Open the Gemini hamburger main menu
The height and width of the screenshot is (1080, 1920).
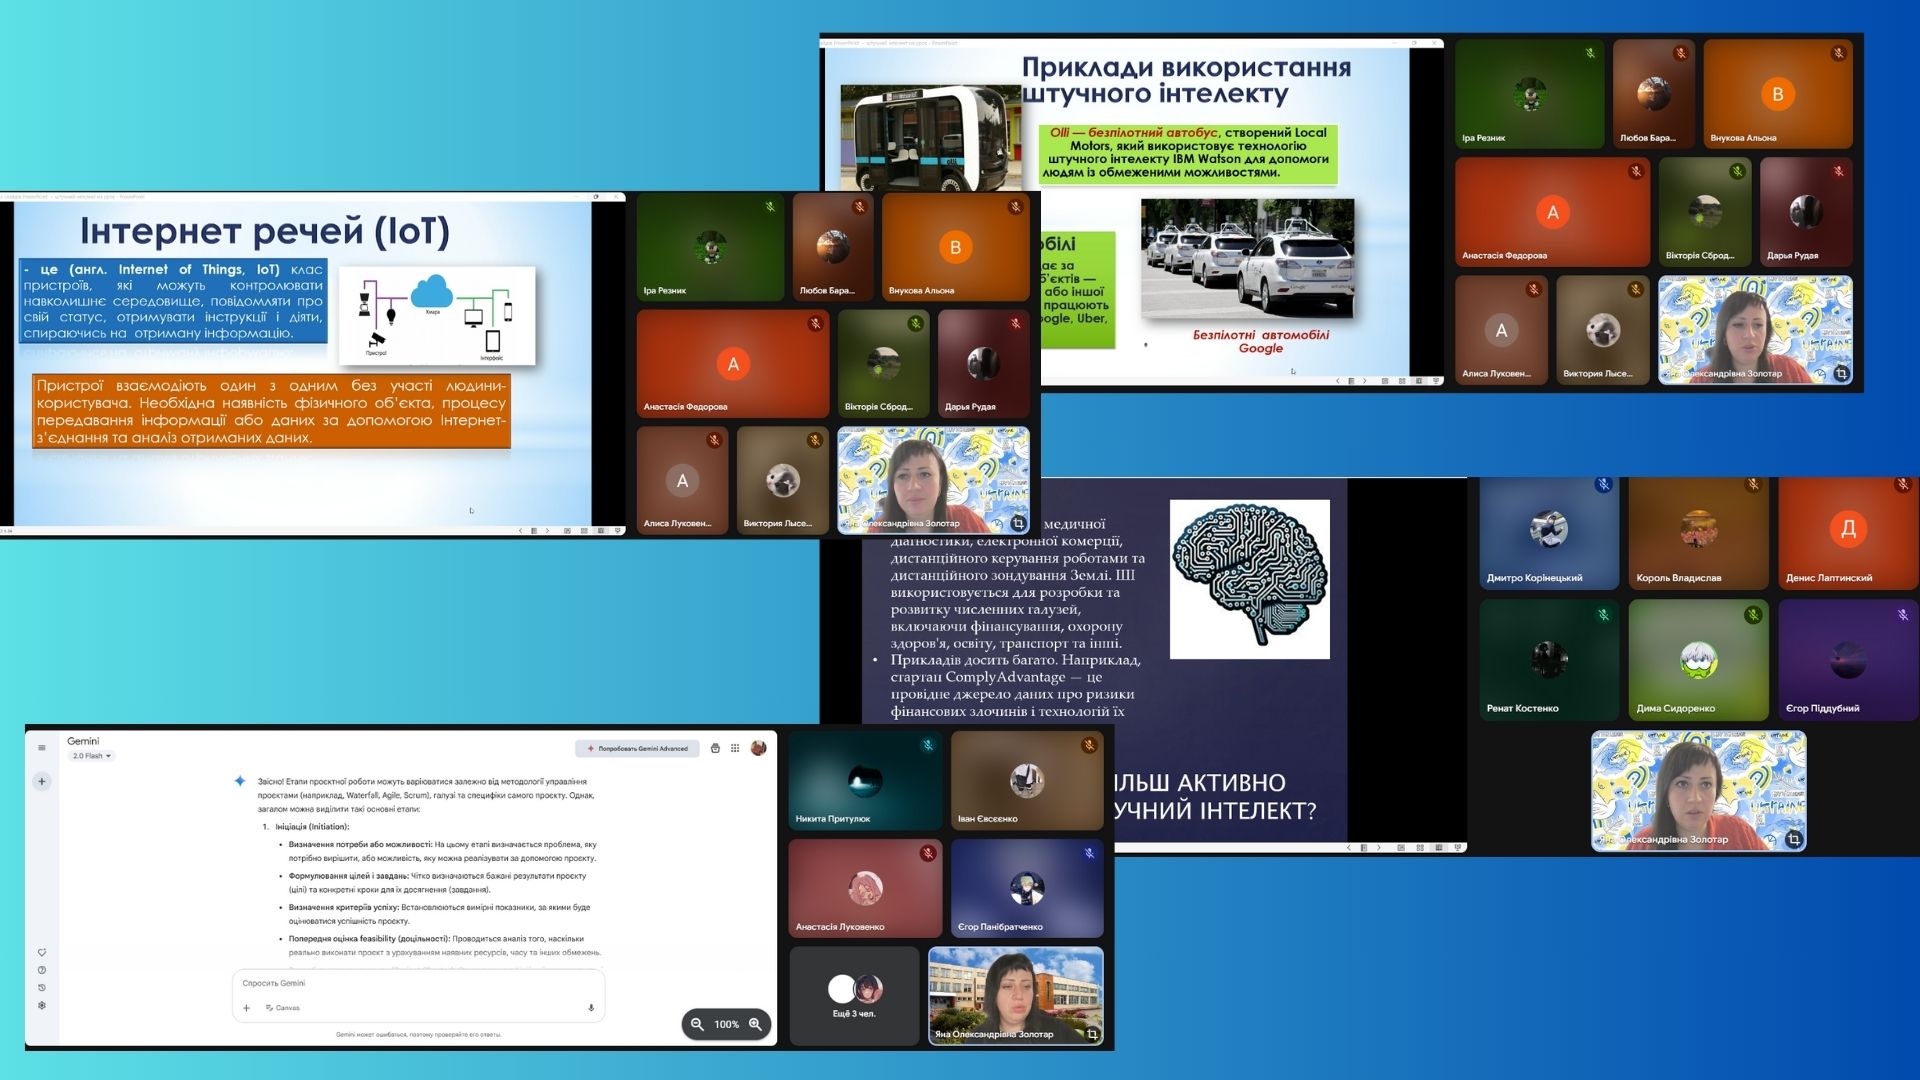(x=42, y=747)
